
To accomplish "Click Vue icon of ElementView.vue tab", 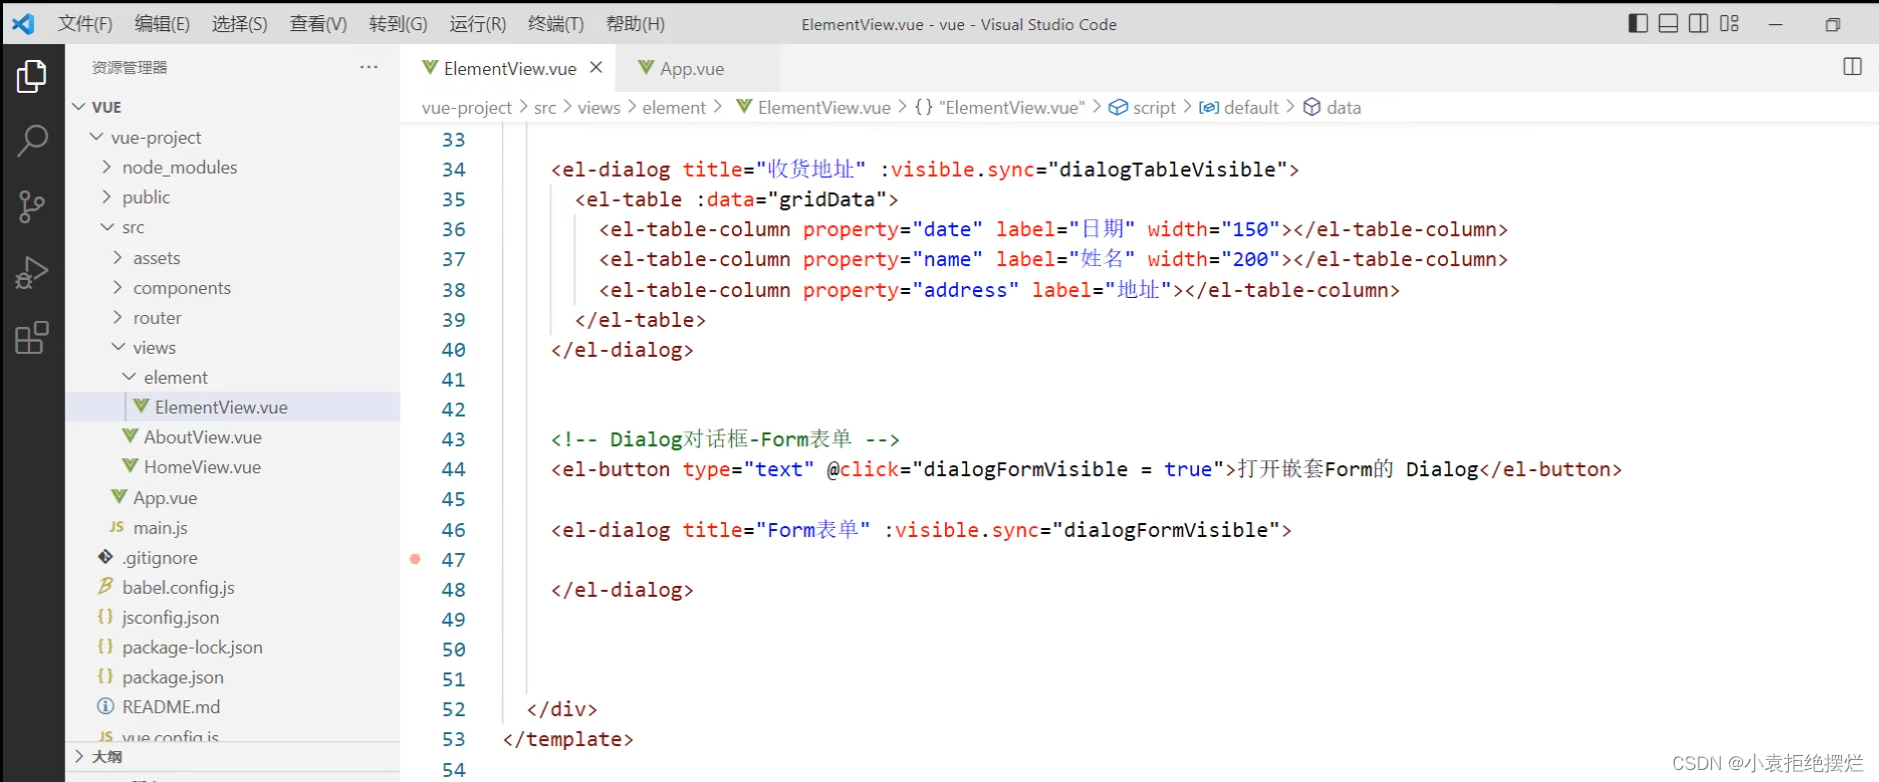I will [430, 67].
